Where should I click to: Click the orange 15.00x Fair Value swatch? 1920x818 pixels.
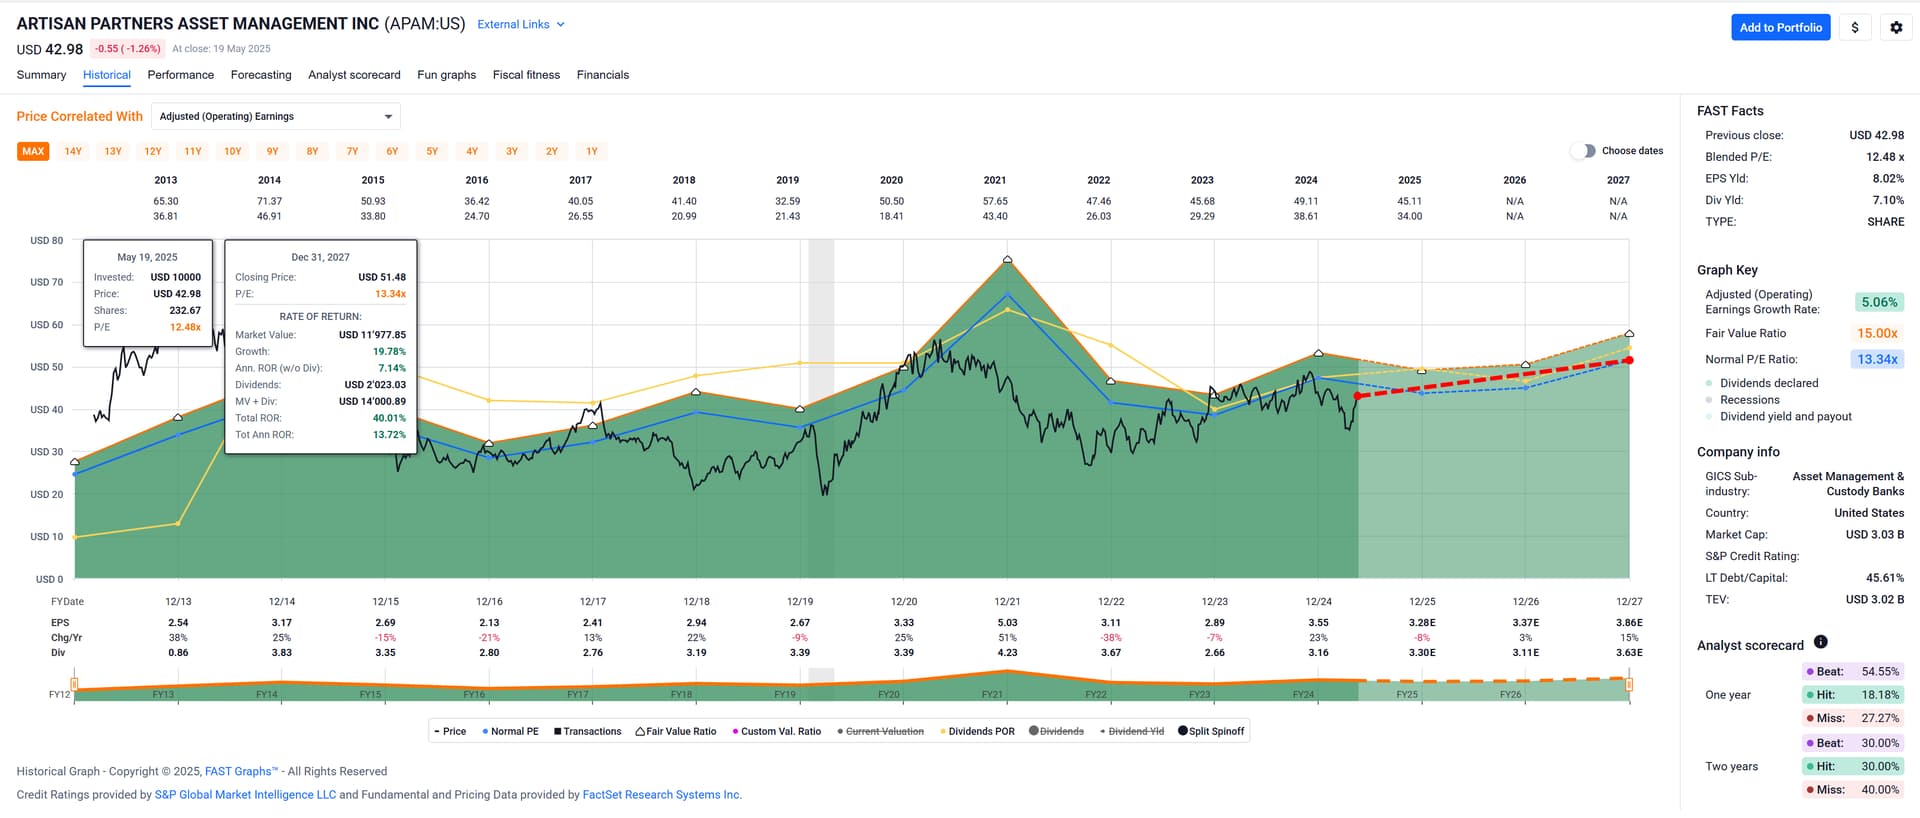(x=1877, y=333)
